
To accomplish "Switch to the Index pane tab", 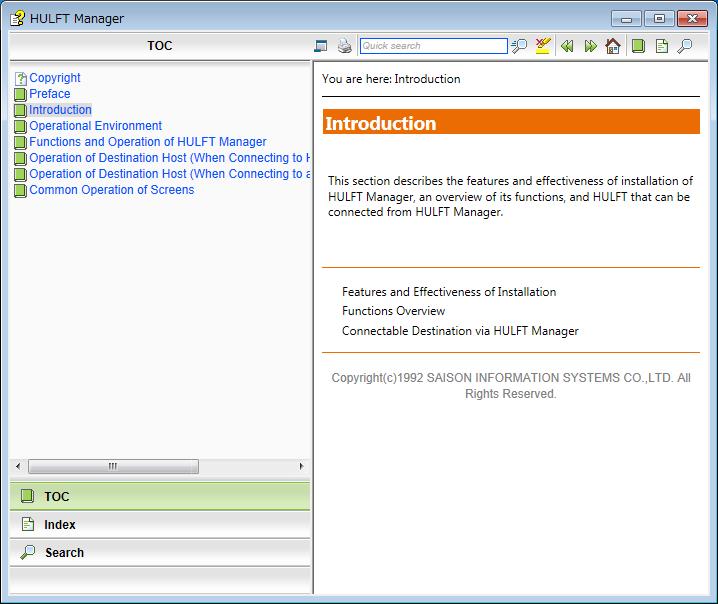I will click(160, 525).
